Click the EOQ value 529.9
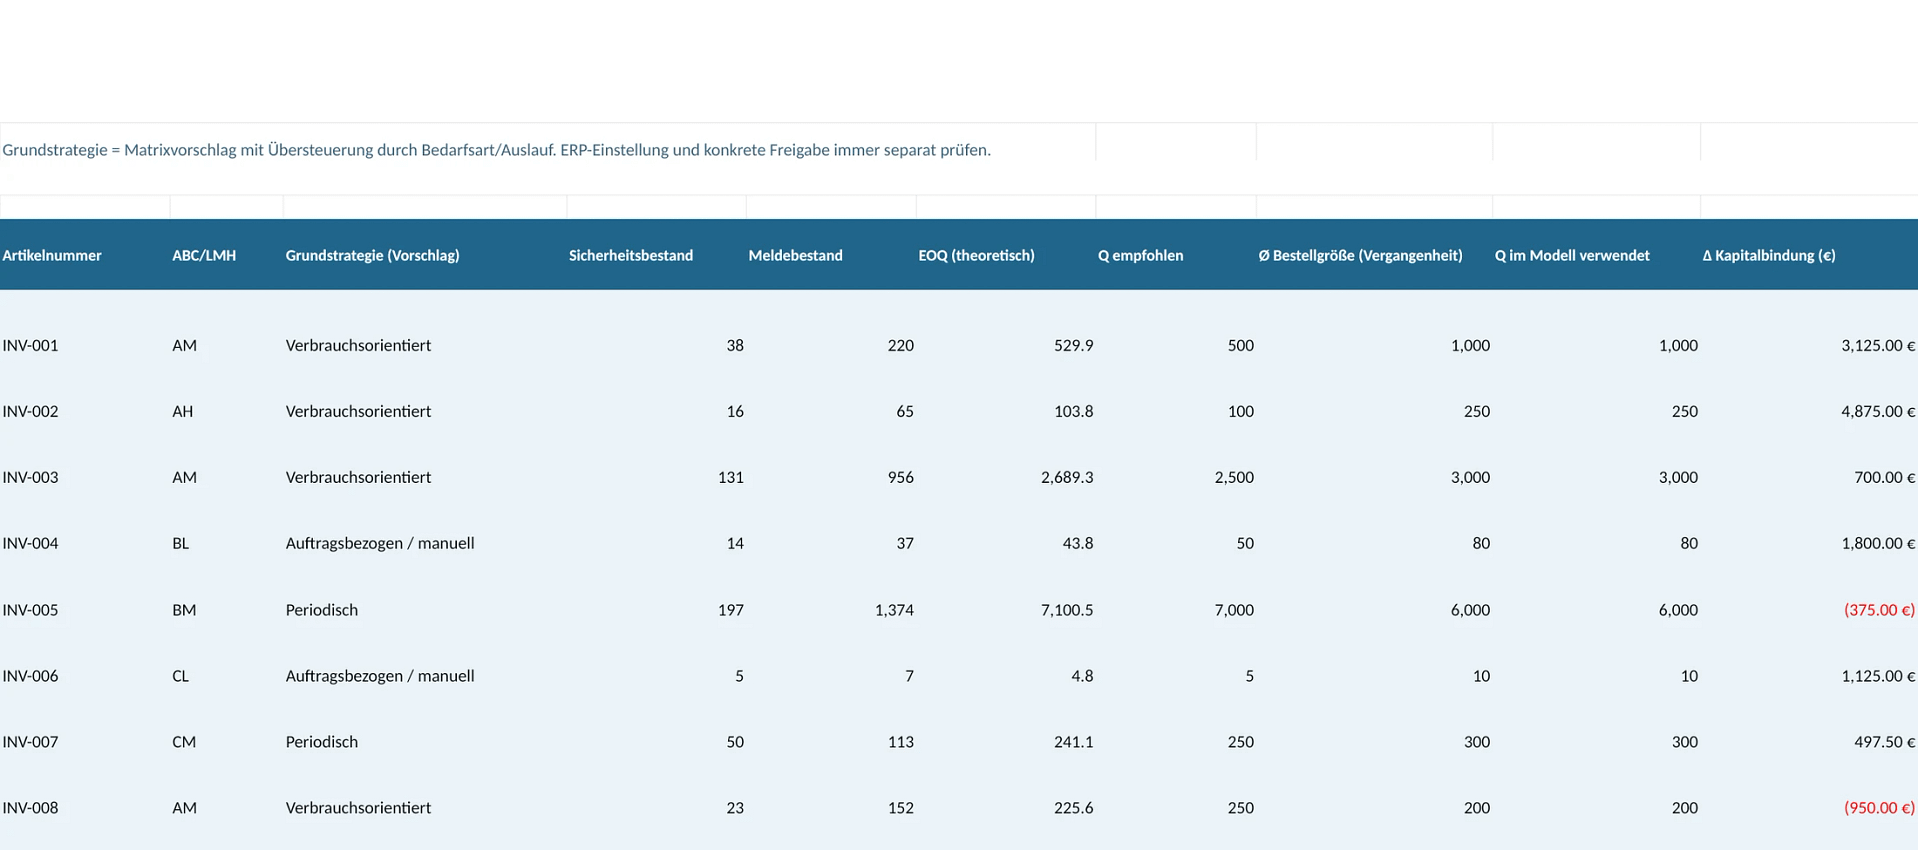 (1073, 345)
